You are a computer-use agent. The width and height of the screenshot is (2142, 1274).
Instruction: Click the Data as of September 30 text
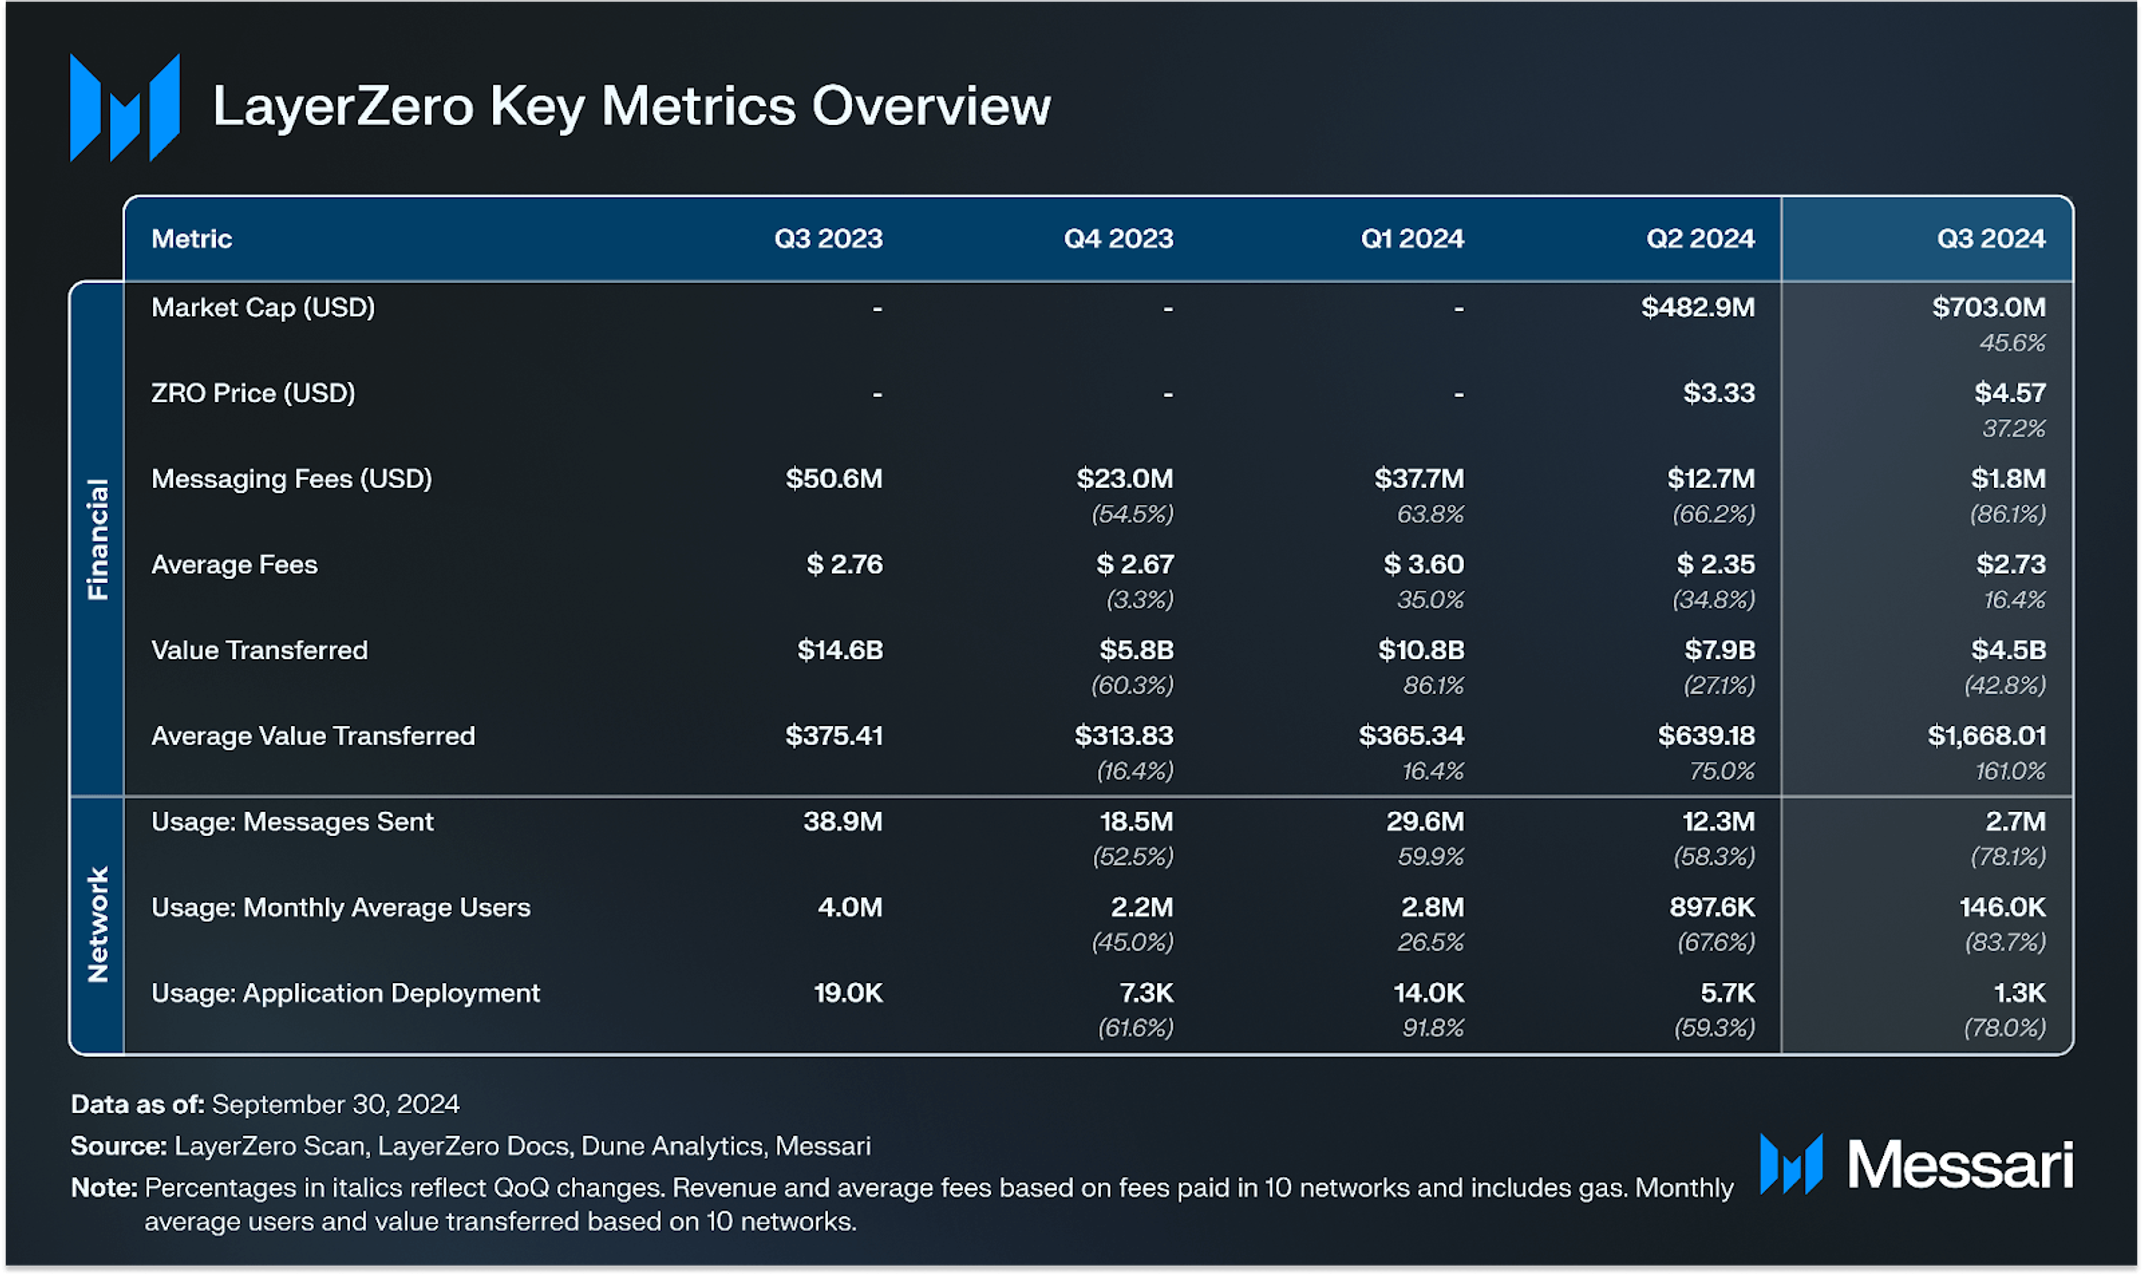265,1104
